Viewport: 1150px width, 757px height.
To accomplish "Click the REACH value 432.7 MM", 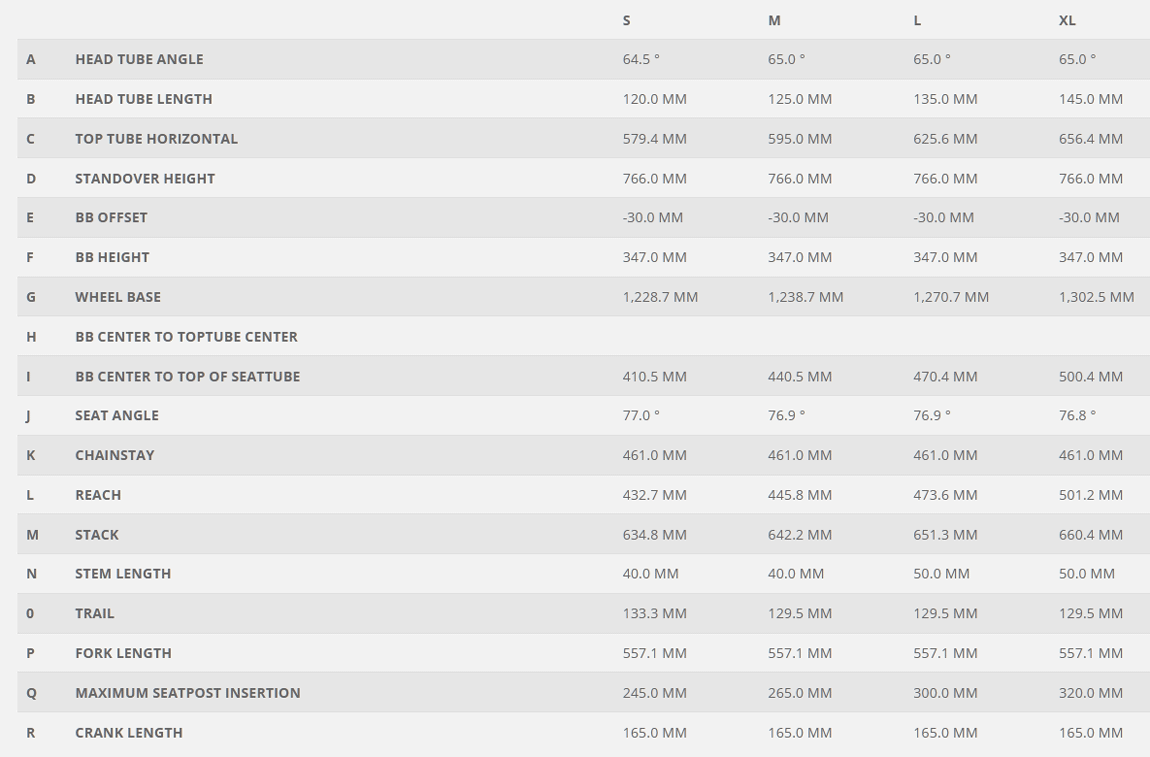I will coord(655,495).
